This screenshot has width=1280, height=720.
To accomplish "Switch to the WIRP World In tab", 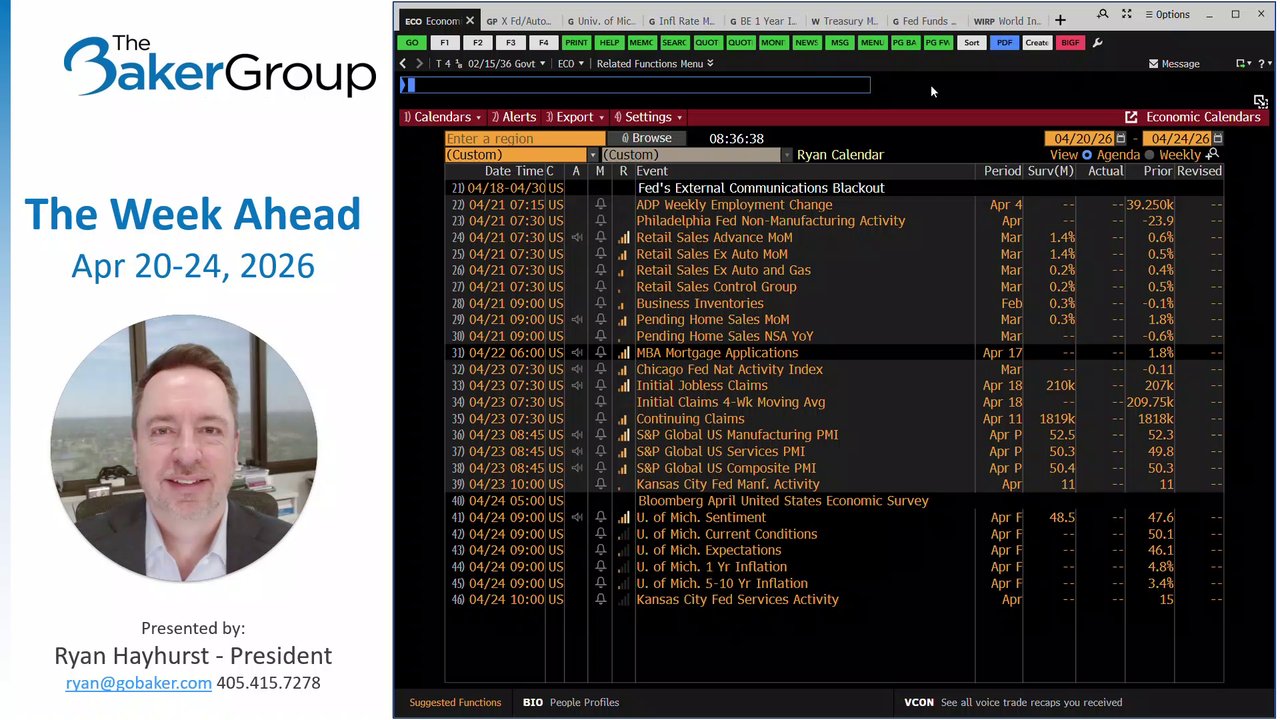I will click(x=1006, y=21).
